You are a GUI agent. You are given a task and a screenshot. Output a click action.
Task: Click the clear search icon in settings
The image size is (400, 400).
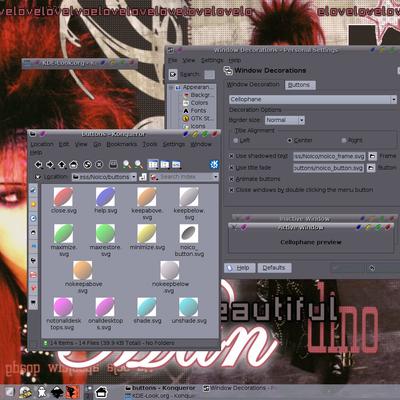pyautogui.click(x=173, y=74)
